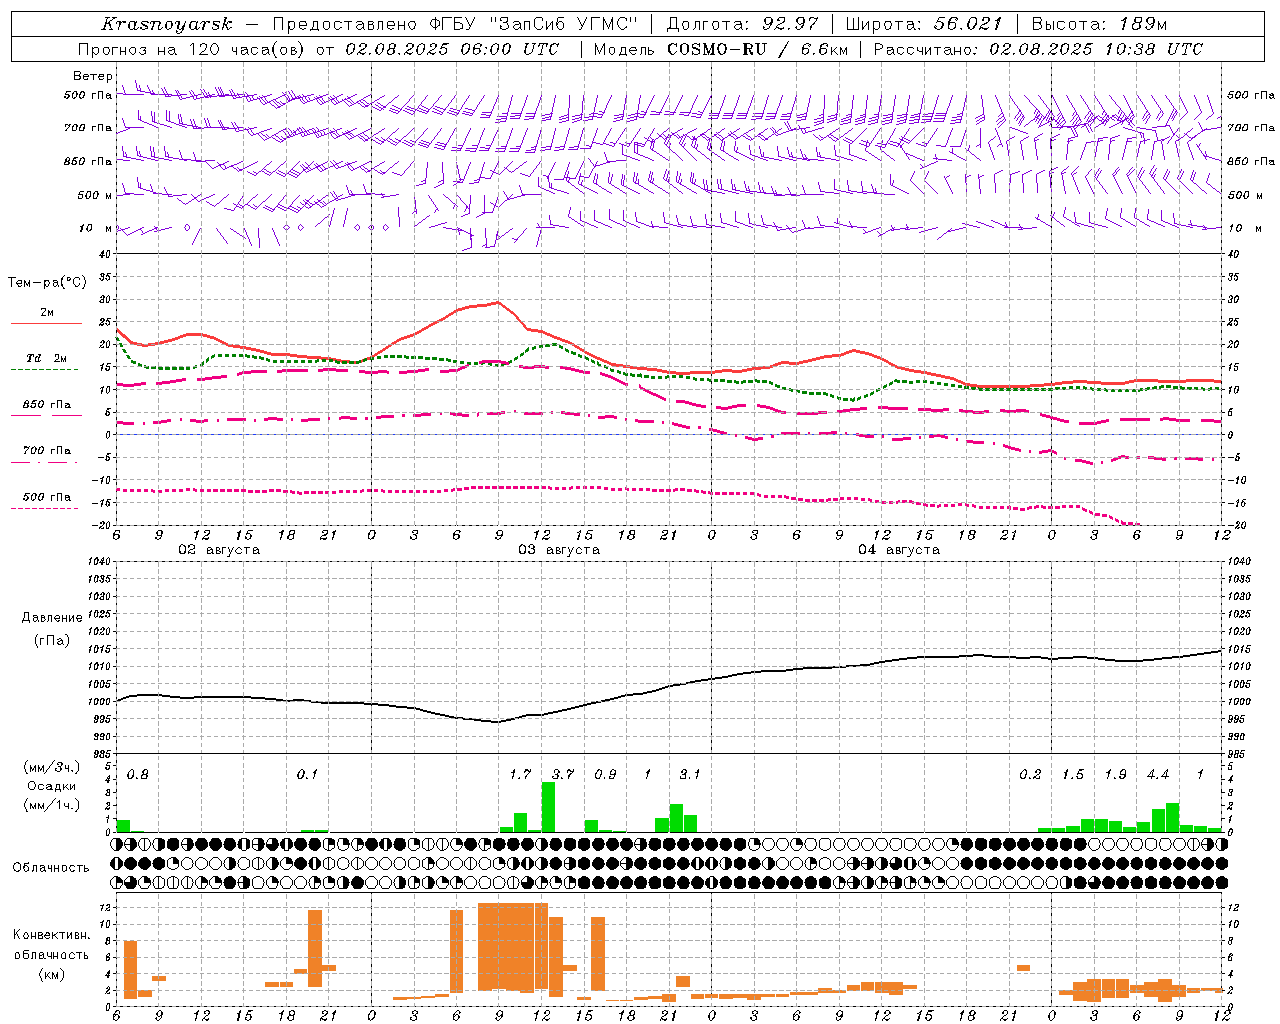Screen dimensions: 1280x1024
Task: Click the Давление pressure axis title
Action: (52, 618)
